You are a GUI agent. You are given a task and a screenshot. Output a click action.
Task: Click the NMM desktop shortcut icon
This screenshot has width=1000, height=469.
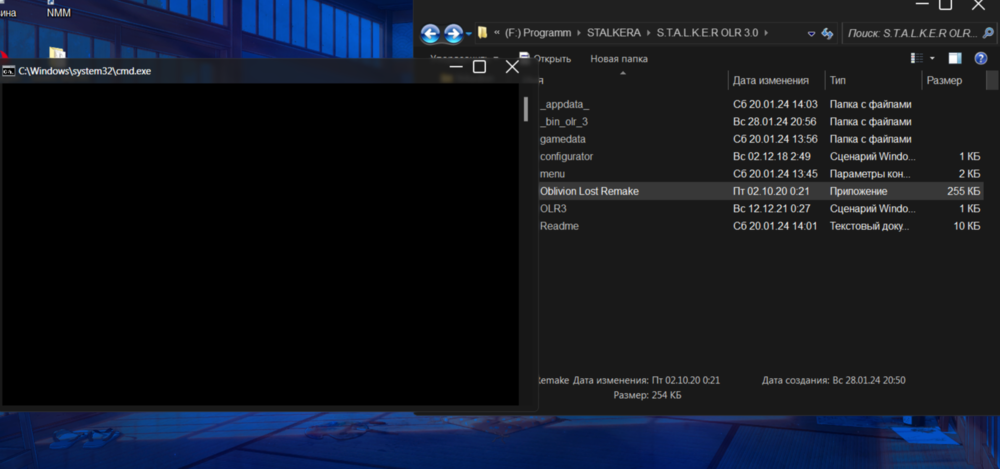58,13
